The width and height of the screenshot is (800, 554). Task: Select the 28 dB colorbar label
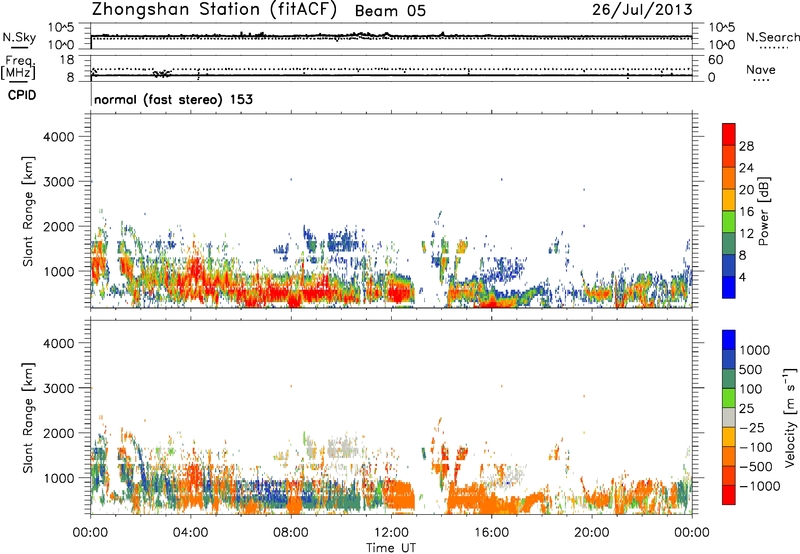(x=746, y=146)
